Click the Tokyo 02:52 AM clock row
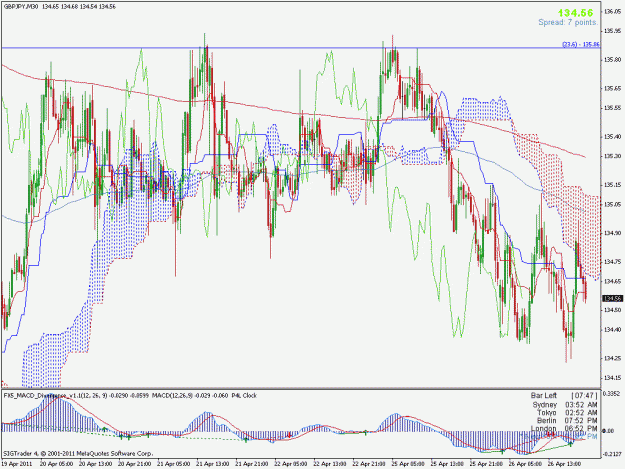 click(567, 412)
